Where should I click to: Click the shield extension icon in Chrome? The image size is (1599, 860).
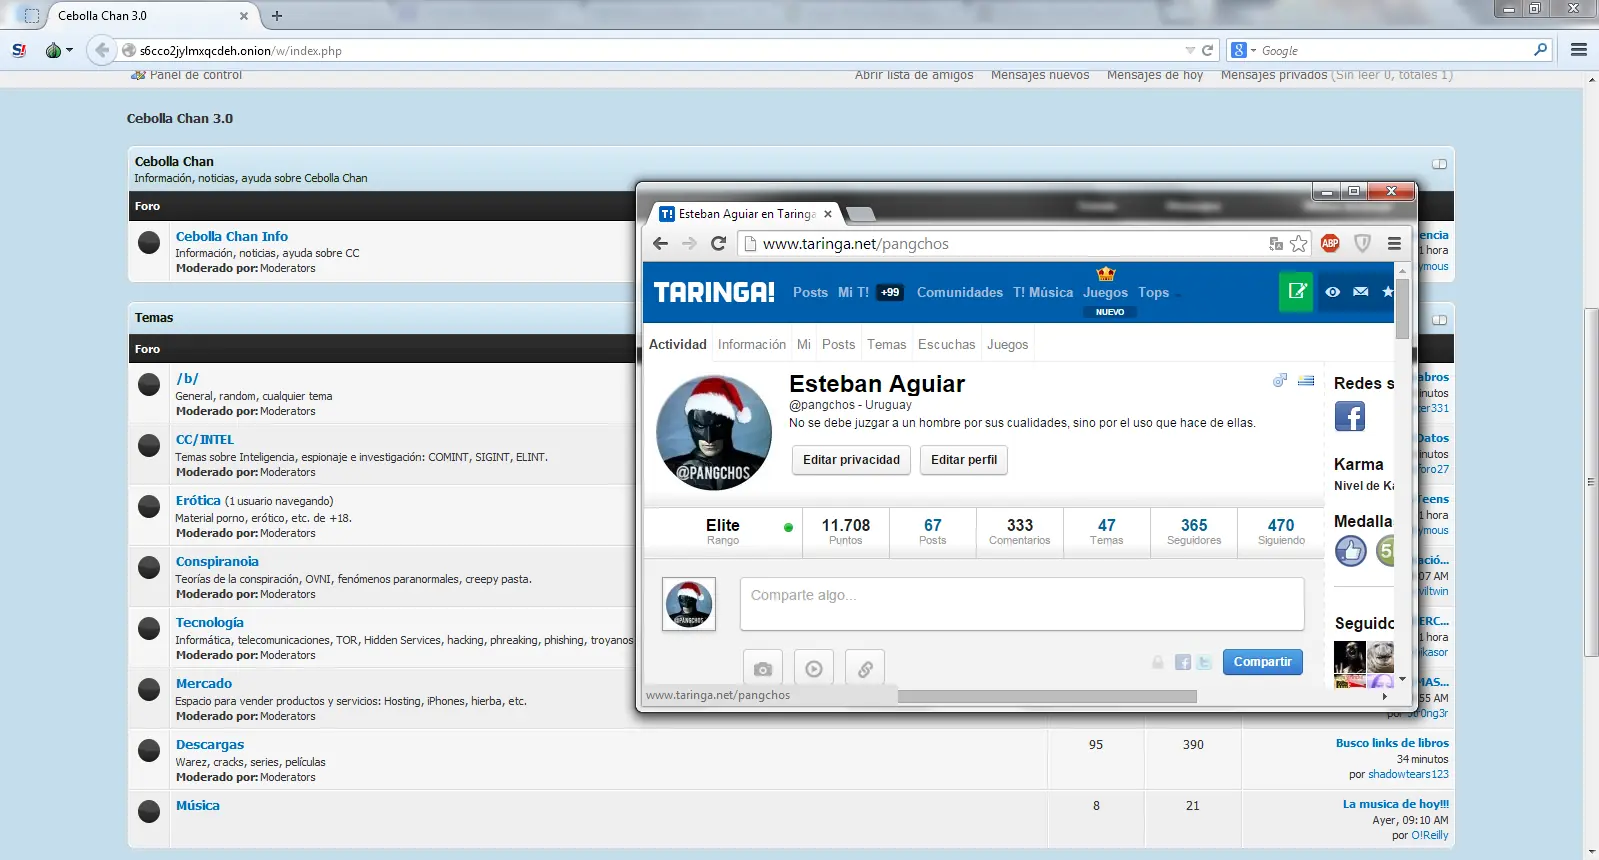tap(1362, 243)
